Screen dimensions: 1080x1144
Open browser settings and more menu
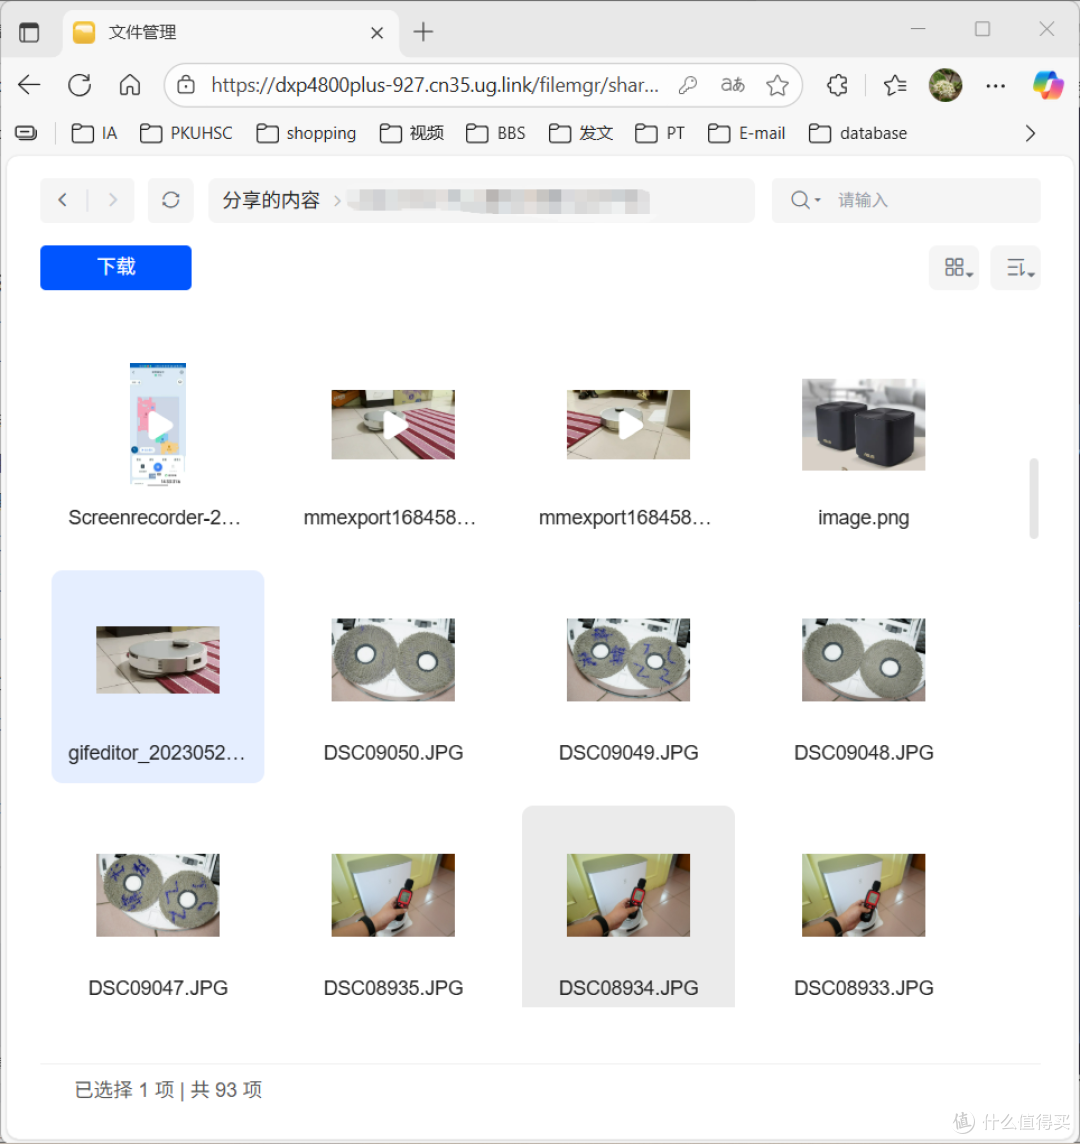coord(995,85)
